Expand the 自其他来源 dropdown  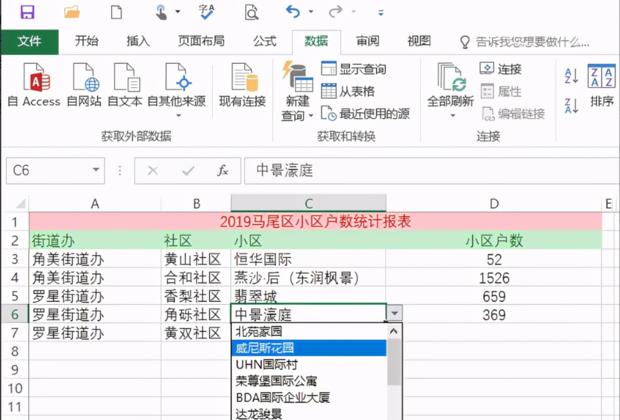click(x=177, y=101)
